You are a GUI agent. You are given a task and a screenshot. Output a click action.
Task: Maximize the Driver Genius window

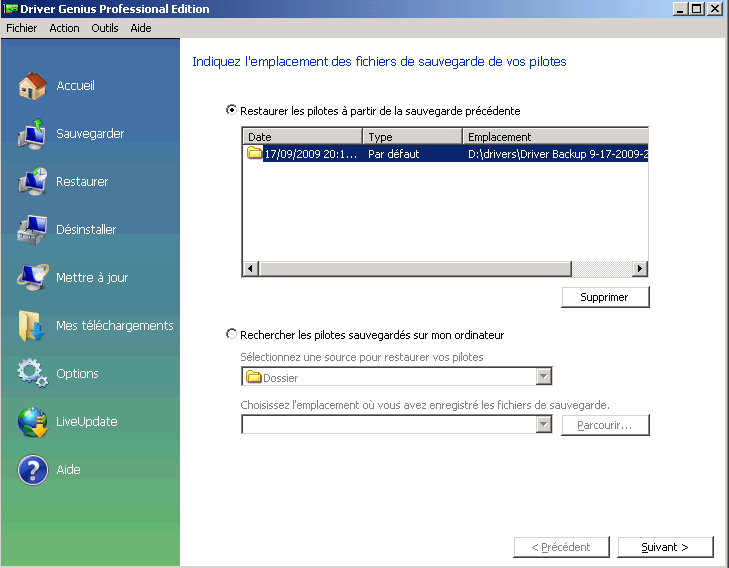point(697,9)
